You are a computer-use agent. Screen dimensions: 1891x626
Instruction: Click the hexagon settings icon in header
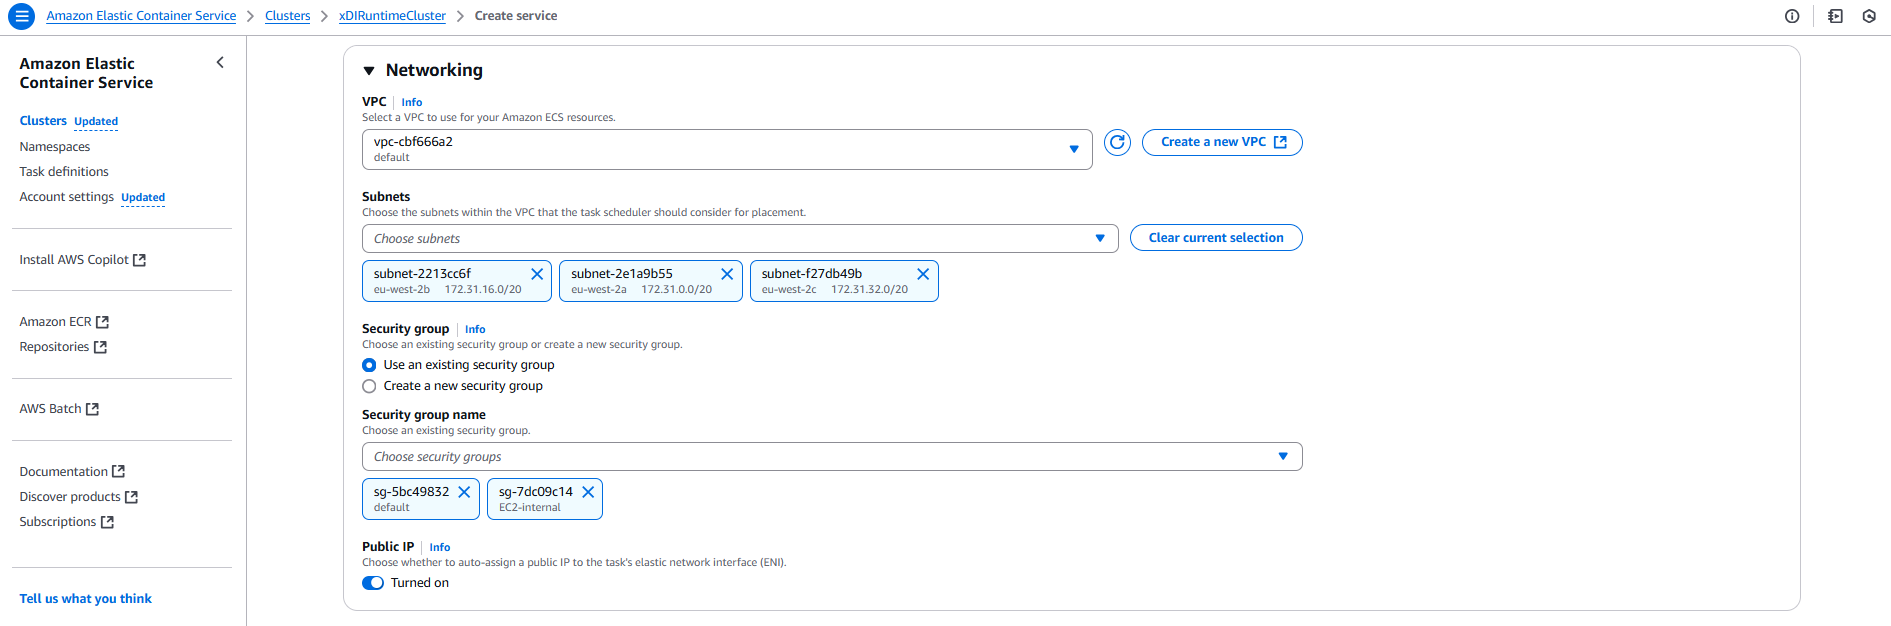click(1869, 16)
